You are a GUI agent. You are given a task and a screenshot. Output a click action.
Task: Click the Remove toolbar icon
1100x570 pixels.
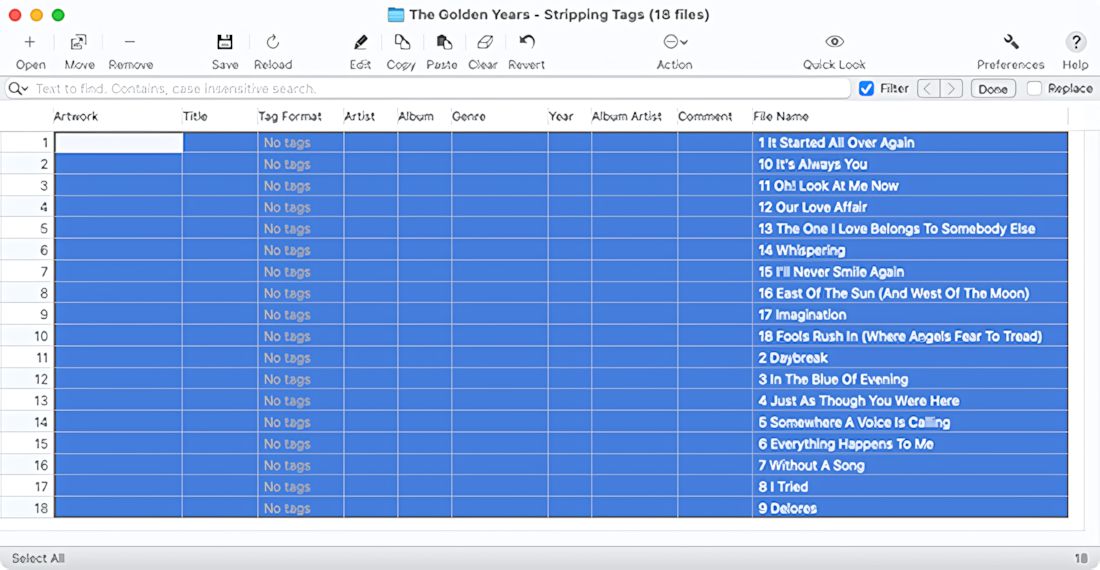pos(130,42)
